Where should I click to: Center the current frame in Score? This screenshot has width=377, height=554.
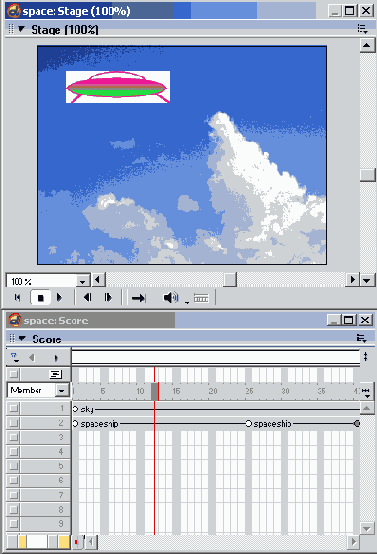[x=77, y=542]
